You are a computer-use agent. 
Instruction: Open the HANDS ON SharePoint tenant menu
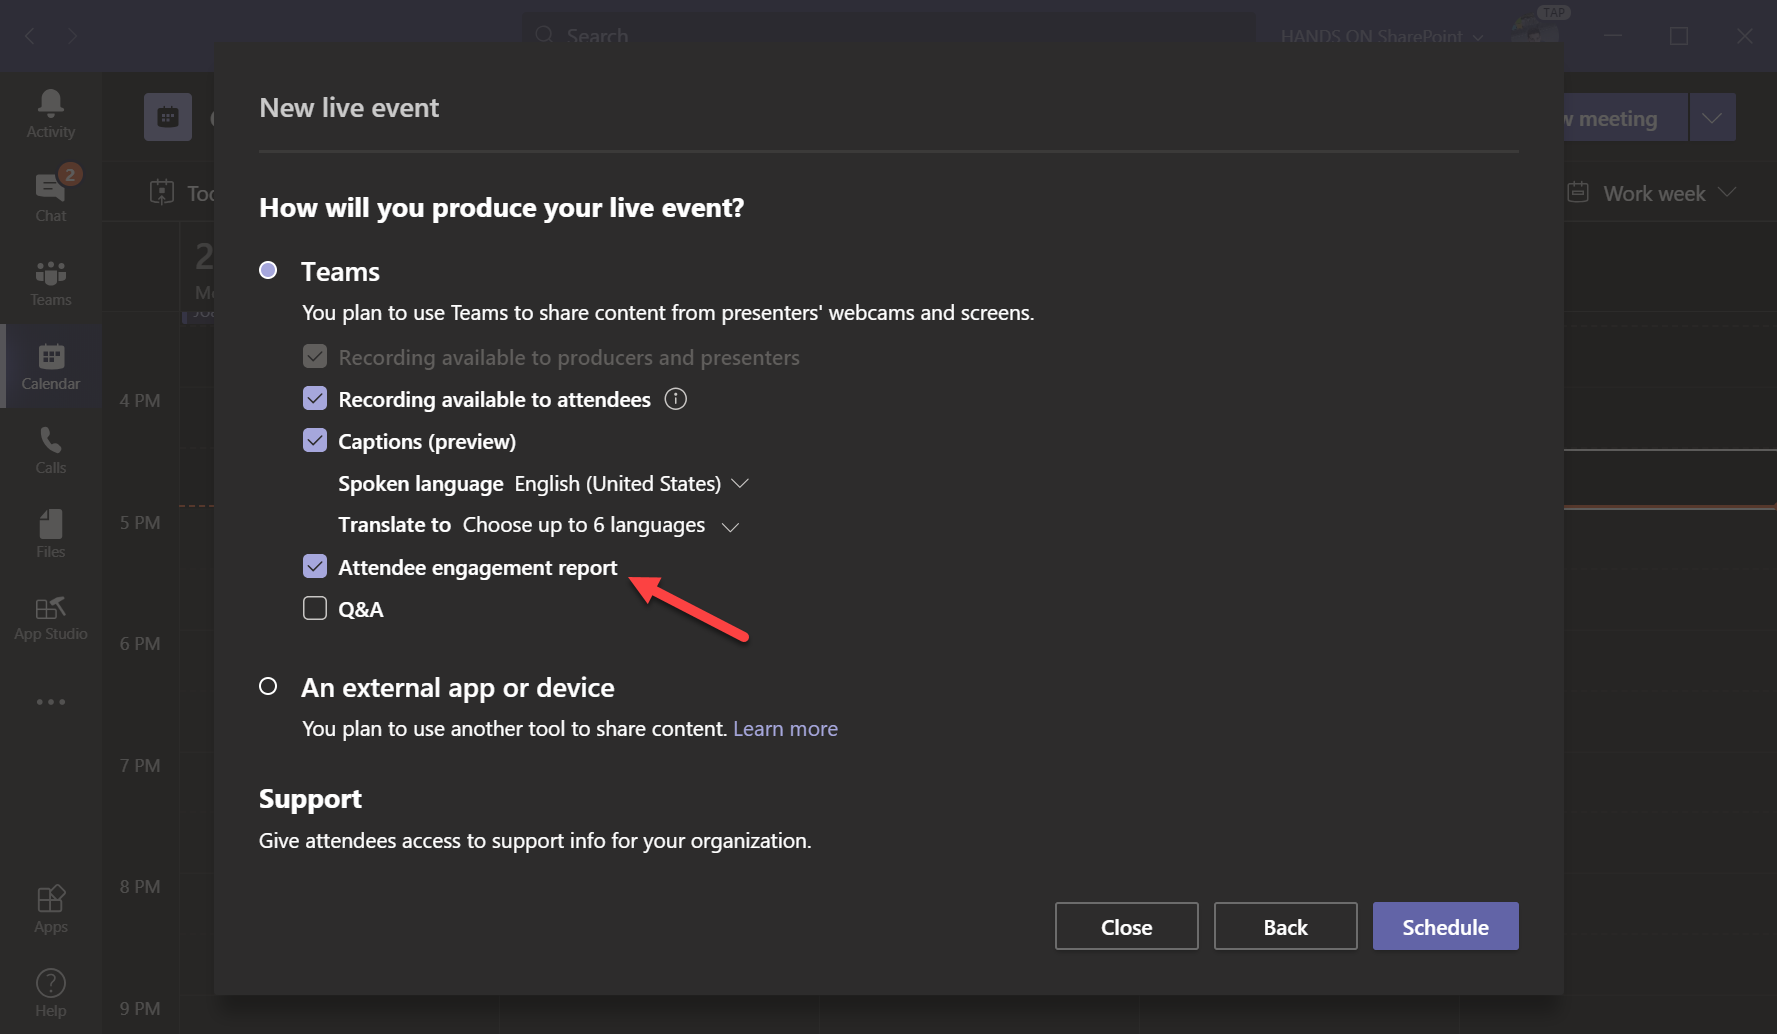pyautogui.click(x=1380, y=36)
